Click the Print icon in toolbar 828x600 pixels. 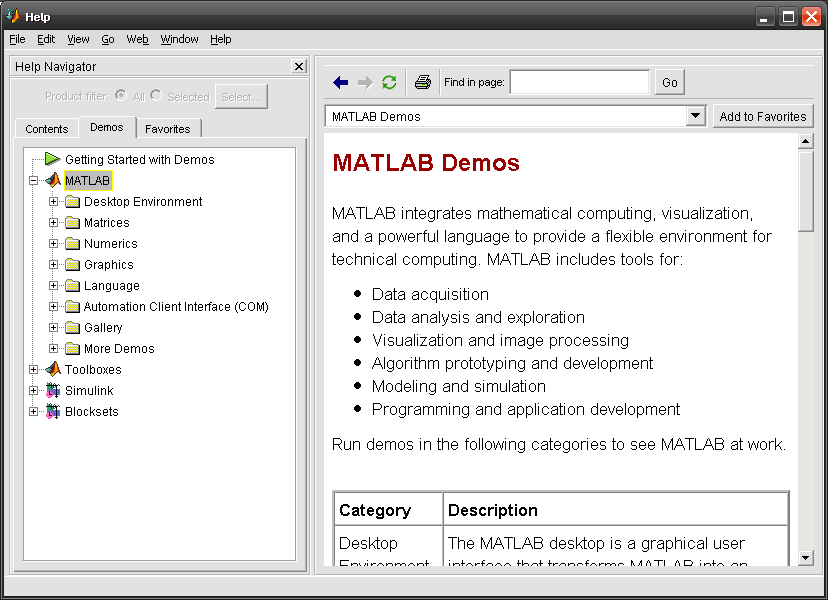(422, 83)
